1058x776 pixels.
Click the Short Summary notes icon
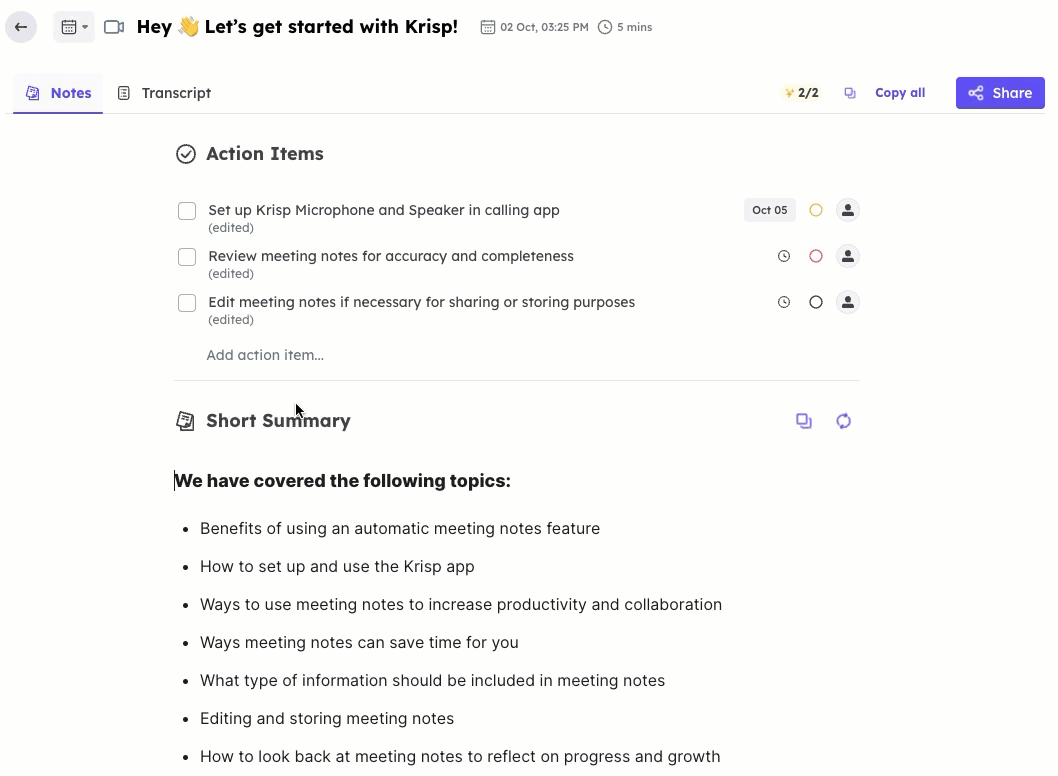[x=186, y=421]
